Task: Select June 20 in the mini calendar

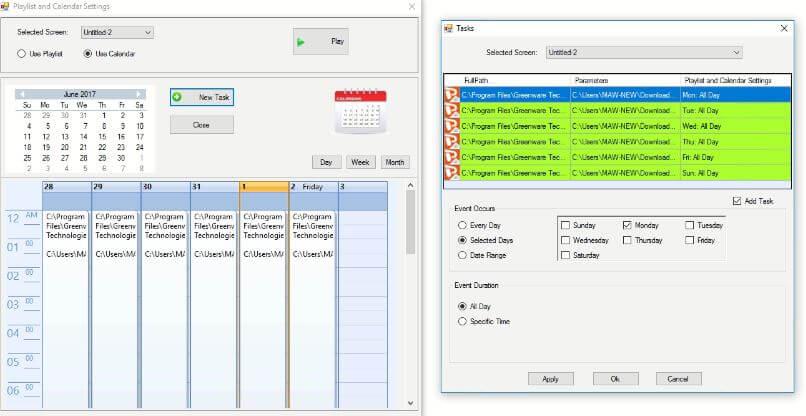Action: pos(65,147)
